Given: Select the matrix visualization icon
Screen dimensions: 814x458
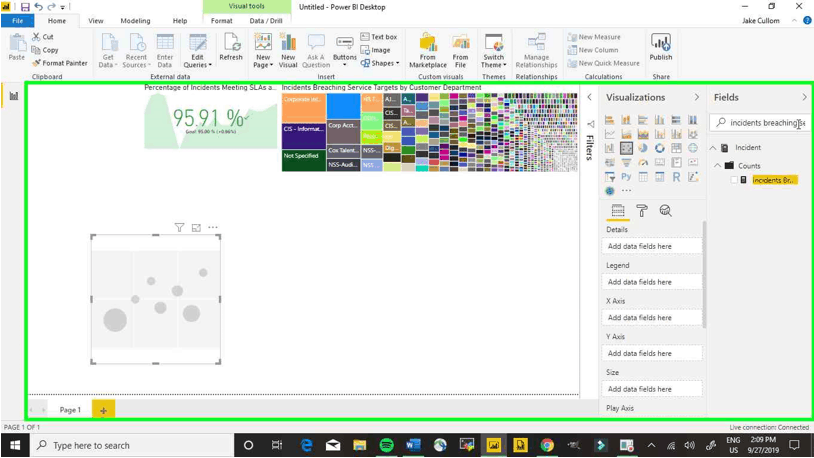Looking at the screenshot, I should 659,177.
